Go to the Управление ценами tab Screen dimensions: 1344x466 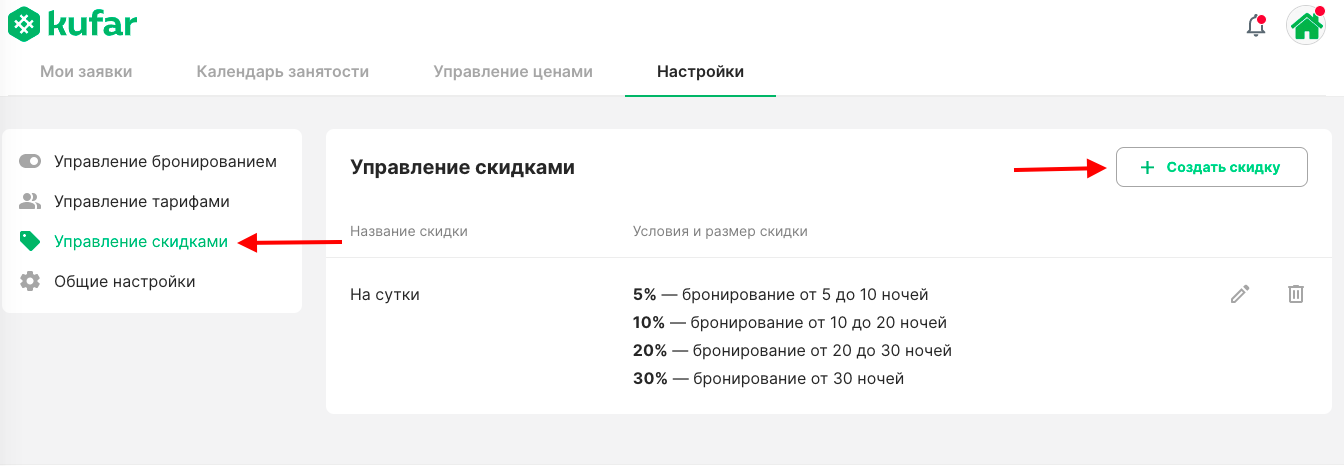(513, 71)
